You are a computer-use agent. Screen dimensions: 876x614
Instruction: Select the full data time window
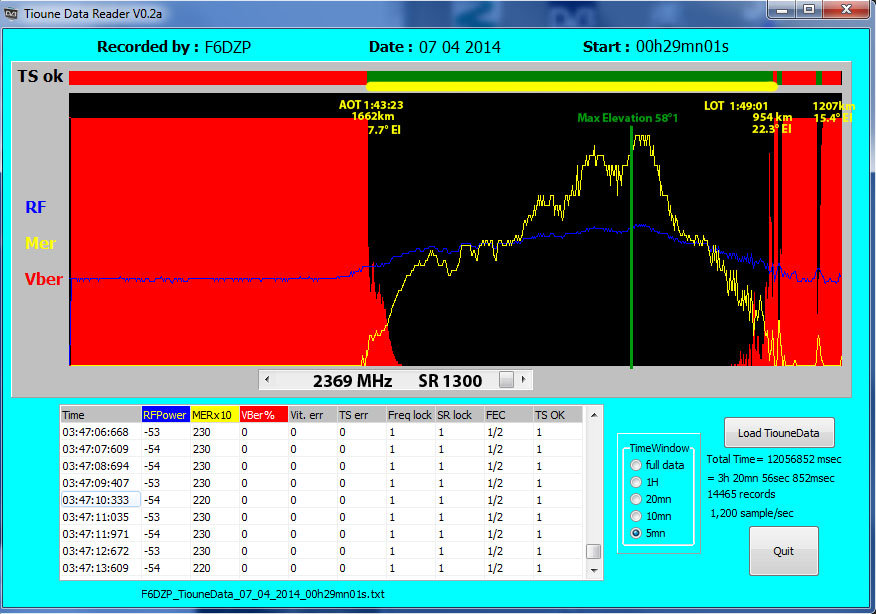click(x=637, y=465)
